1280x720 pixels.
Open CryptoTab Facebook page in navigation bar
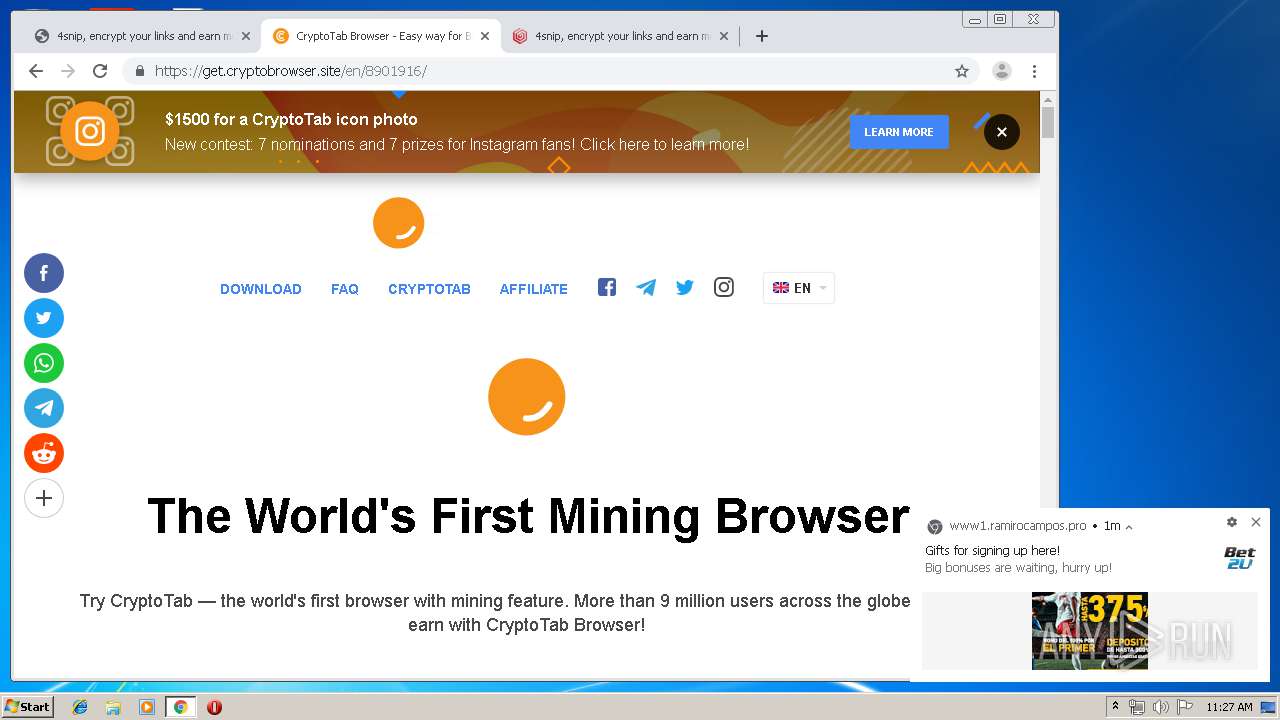click(607, 288)
